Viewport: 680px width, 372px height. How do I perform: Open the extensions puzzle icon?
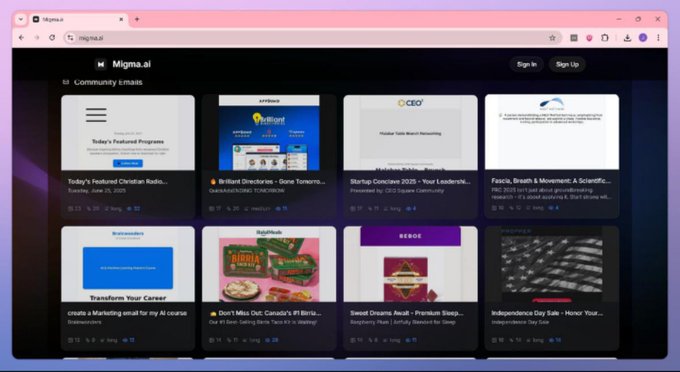click(605, 38)
